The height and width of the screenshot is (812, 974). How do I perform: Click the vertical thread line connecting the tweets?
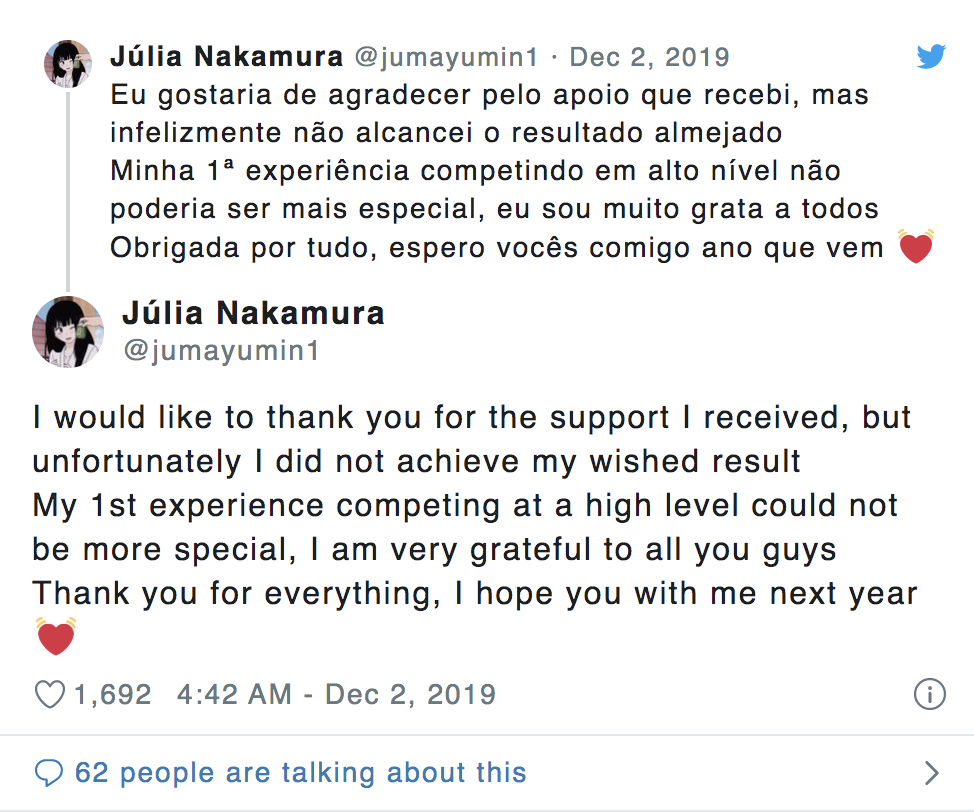68,190
